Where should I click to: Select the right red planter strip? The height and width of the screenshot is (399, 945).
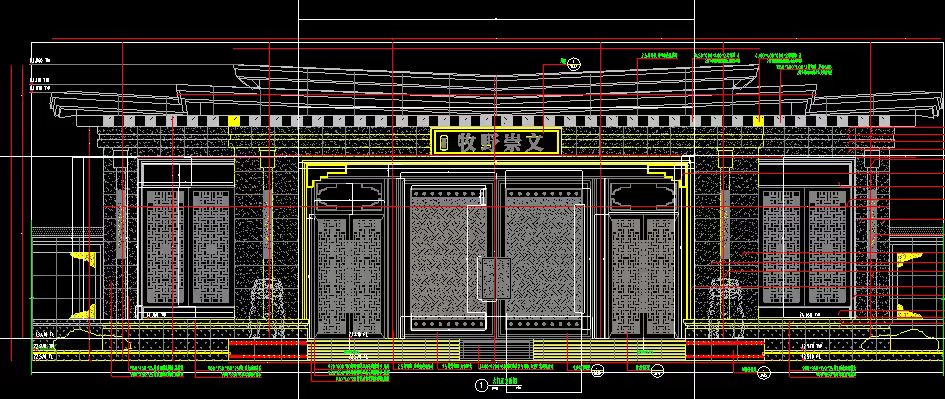[x=725, y=349]
